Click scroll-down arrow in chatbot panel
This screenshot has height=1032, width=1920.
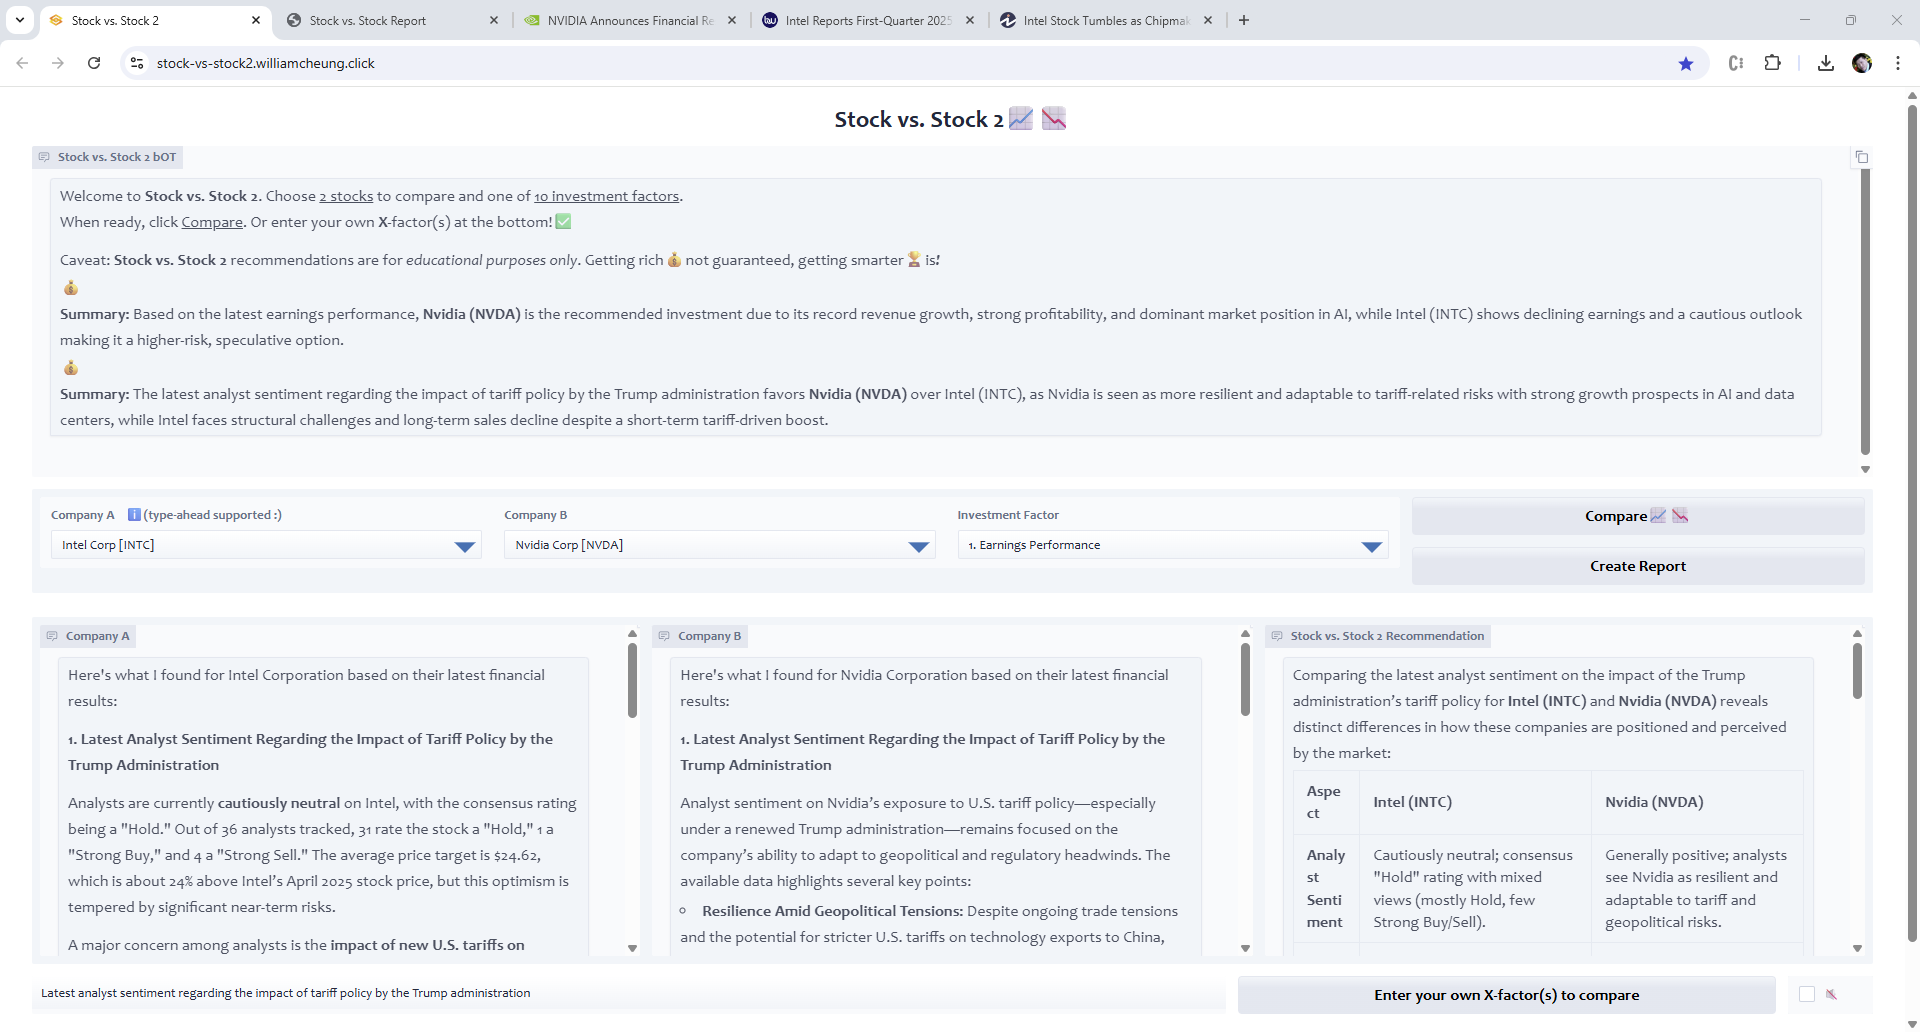tap(1865, 469)
